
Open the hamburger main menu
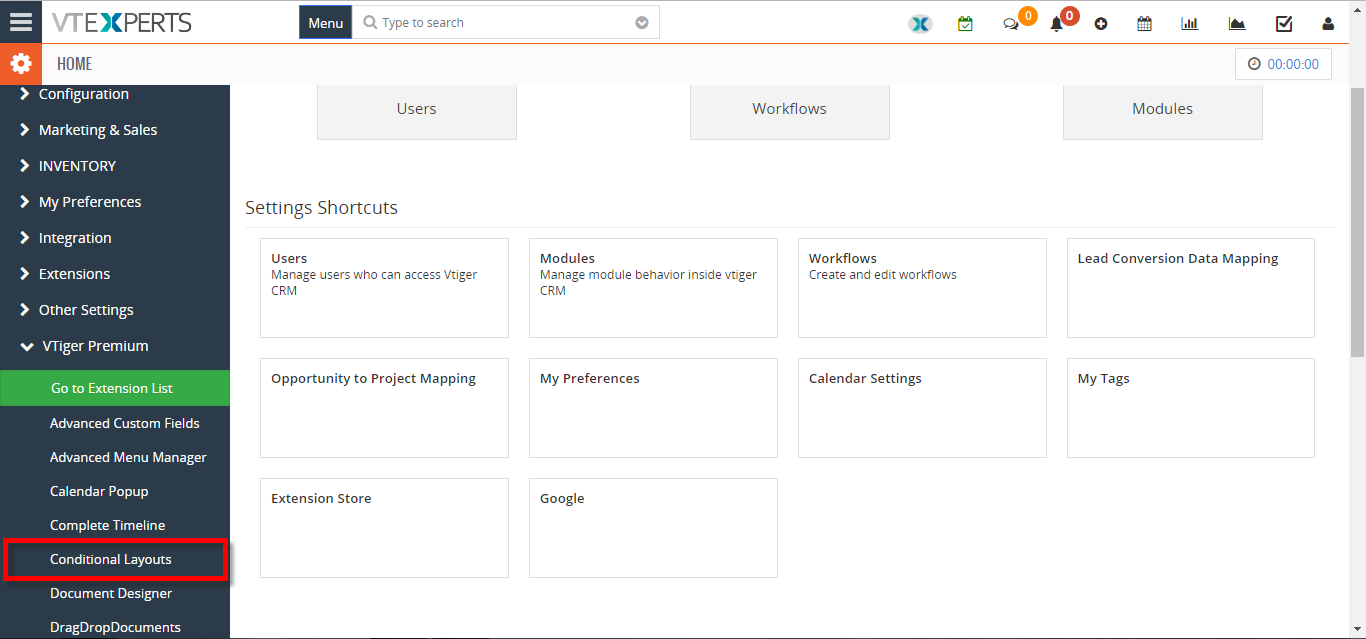(21, 22)
